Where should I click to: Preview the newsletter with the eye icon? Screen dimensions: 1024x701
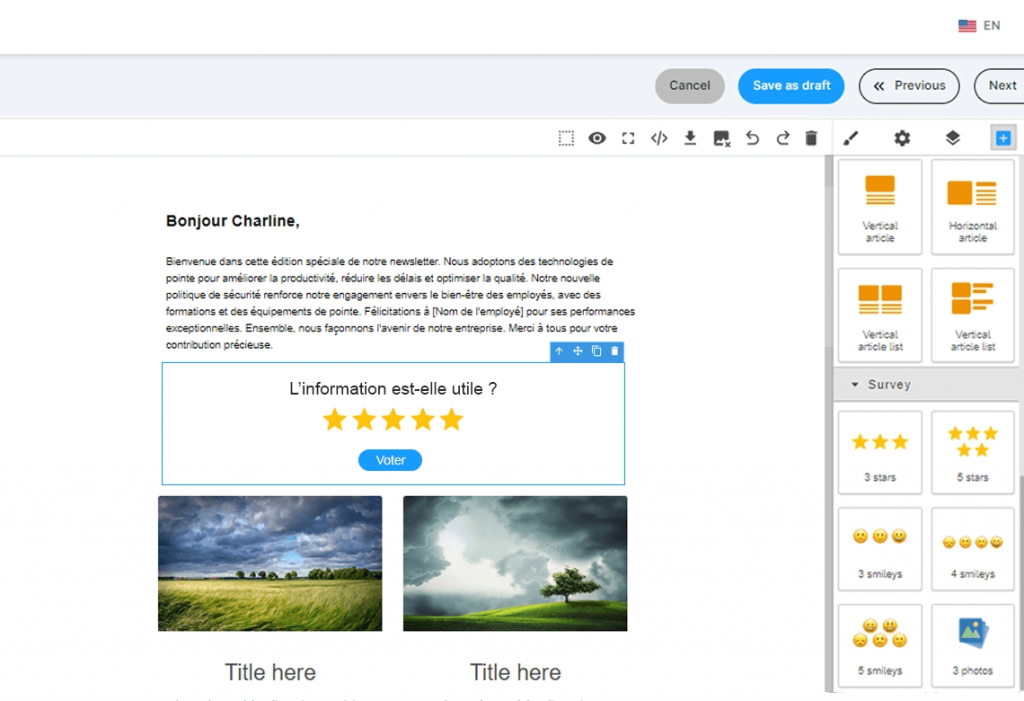click(x=597, y=138)
